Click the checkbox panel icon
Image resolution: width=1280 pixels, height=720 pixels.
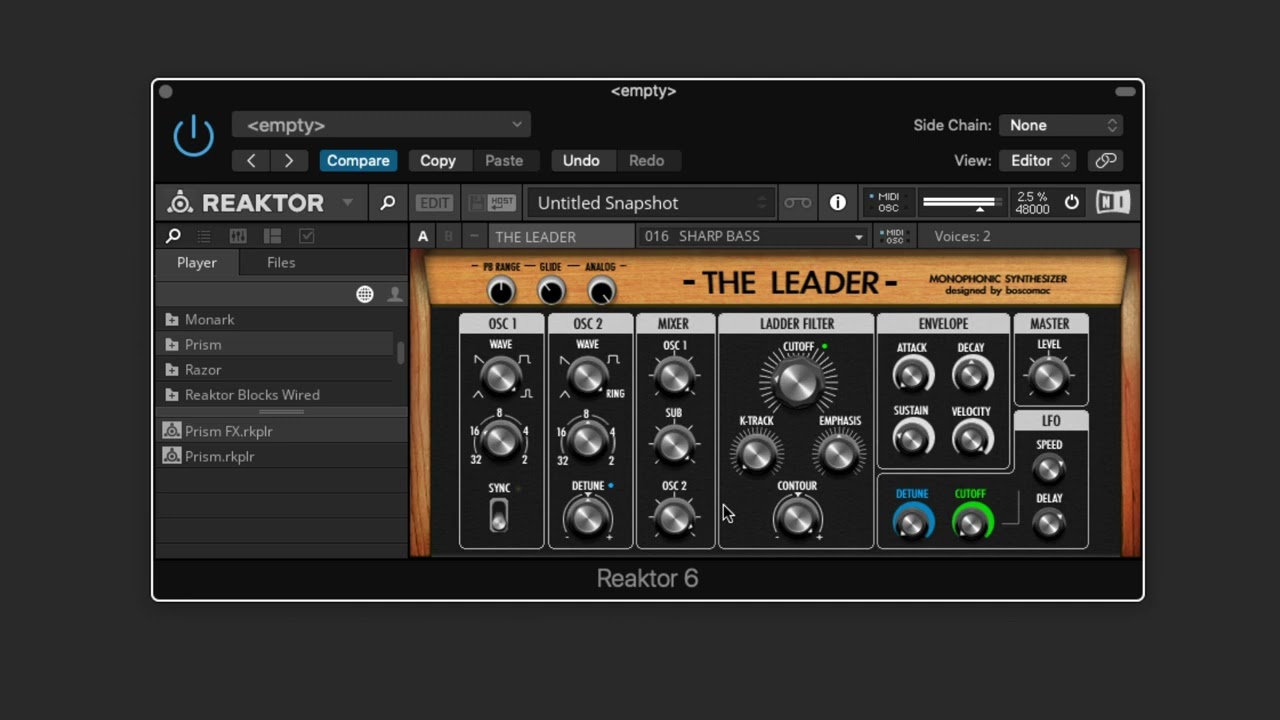click(x=307, y=236)
